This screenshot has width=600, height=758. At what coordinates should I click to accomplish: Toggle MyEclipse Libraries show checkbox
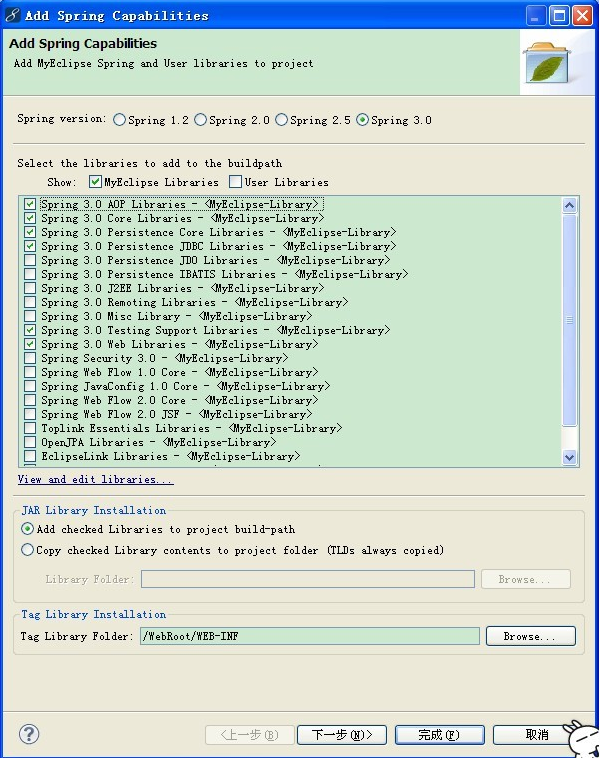coord(95,182)
